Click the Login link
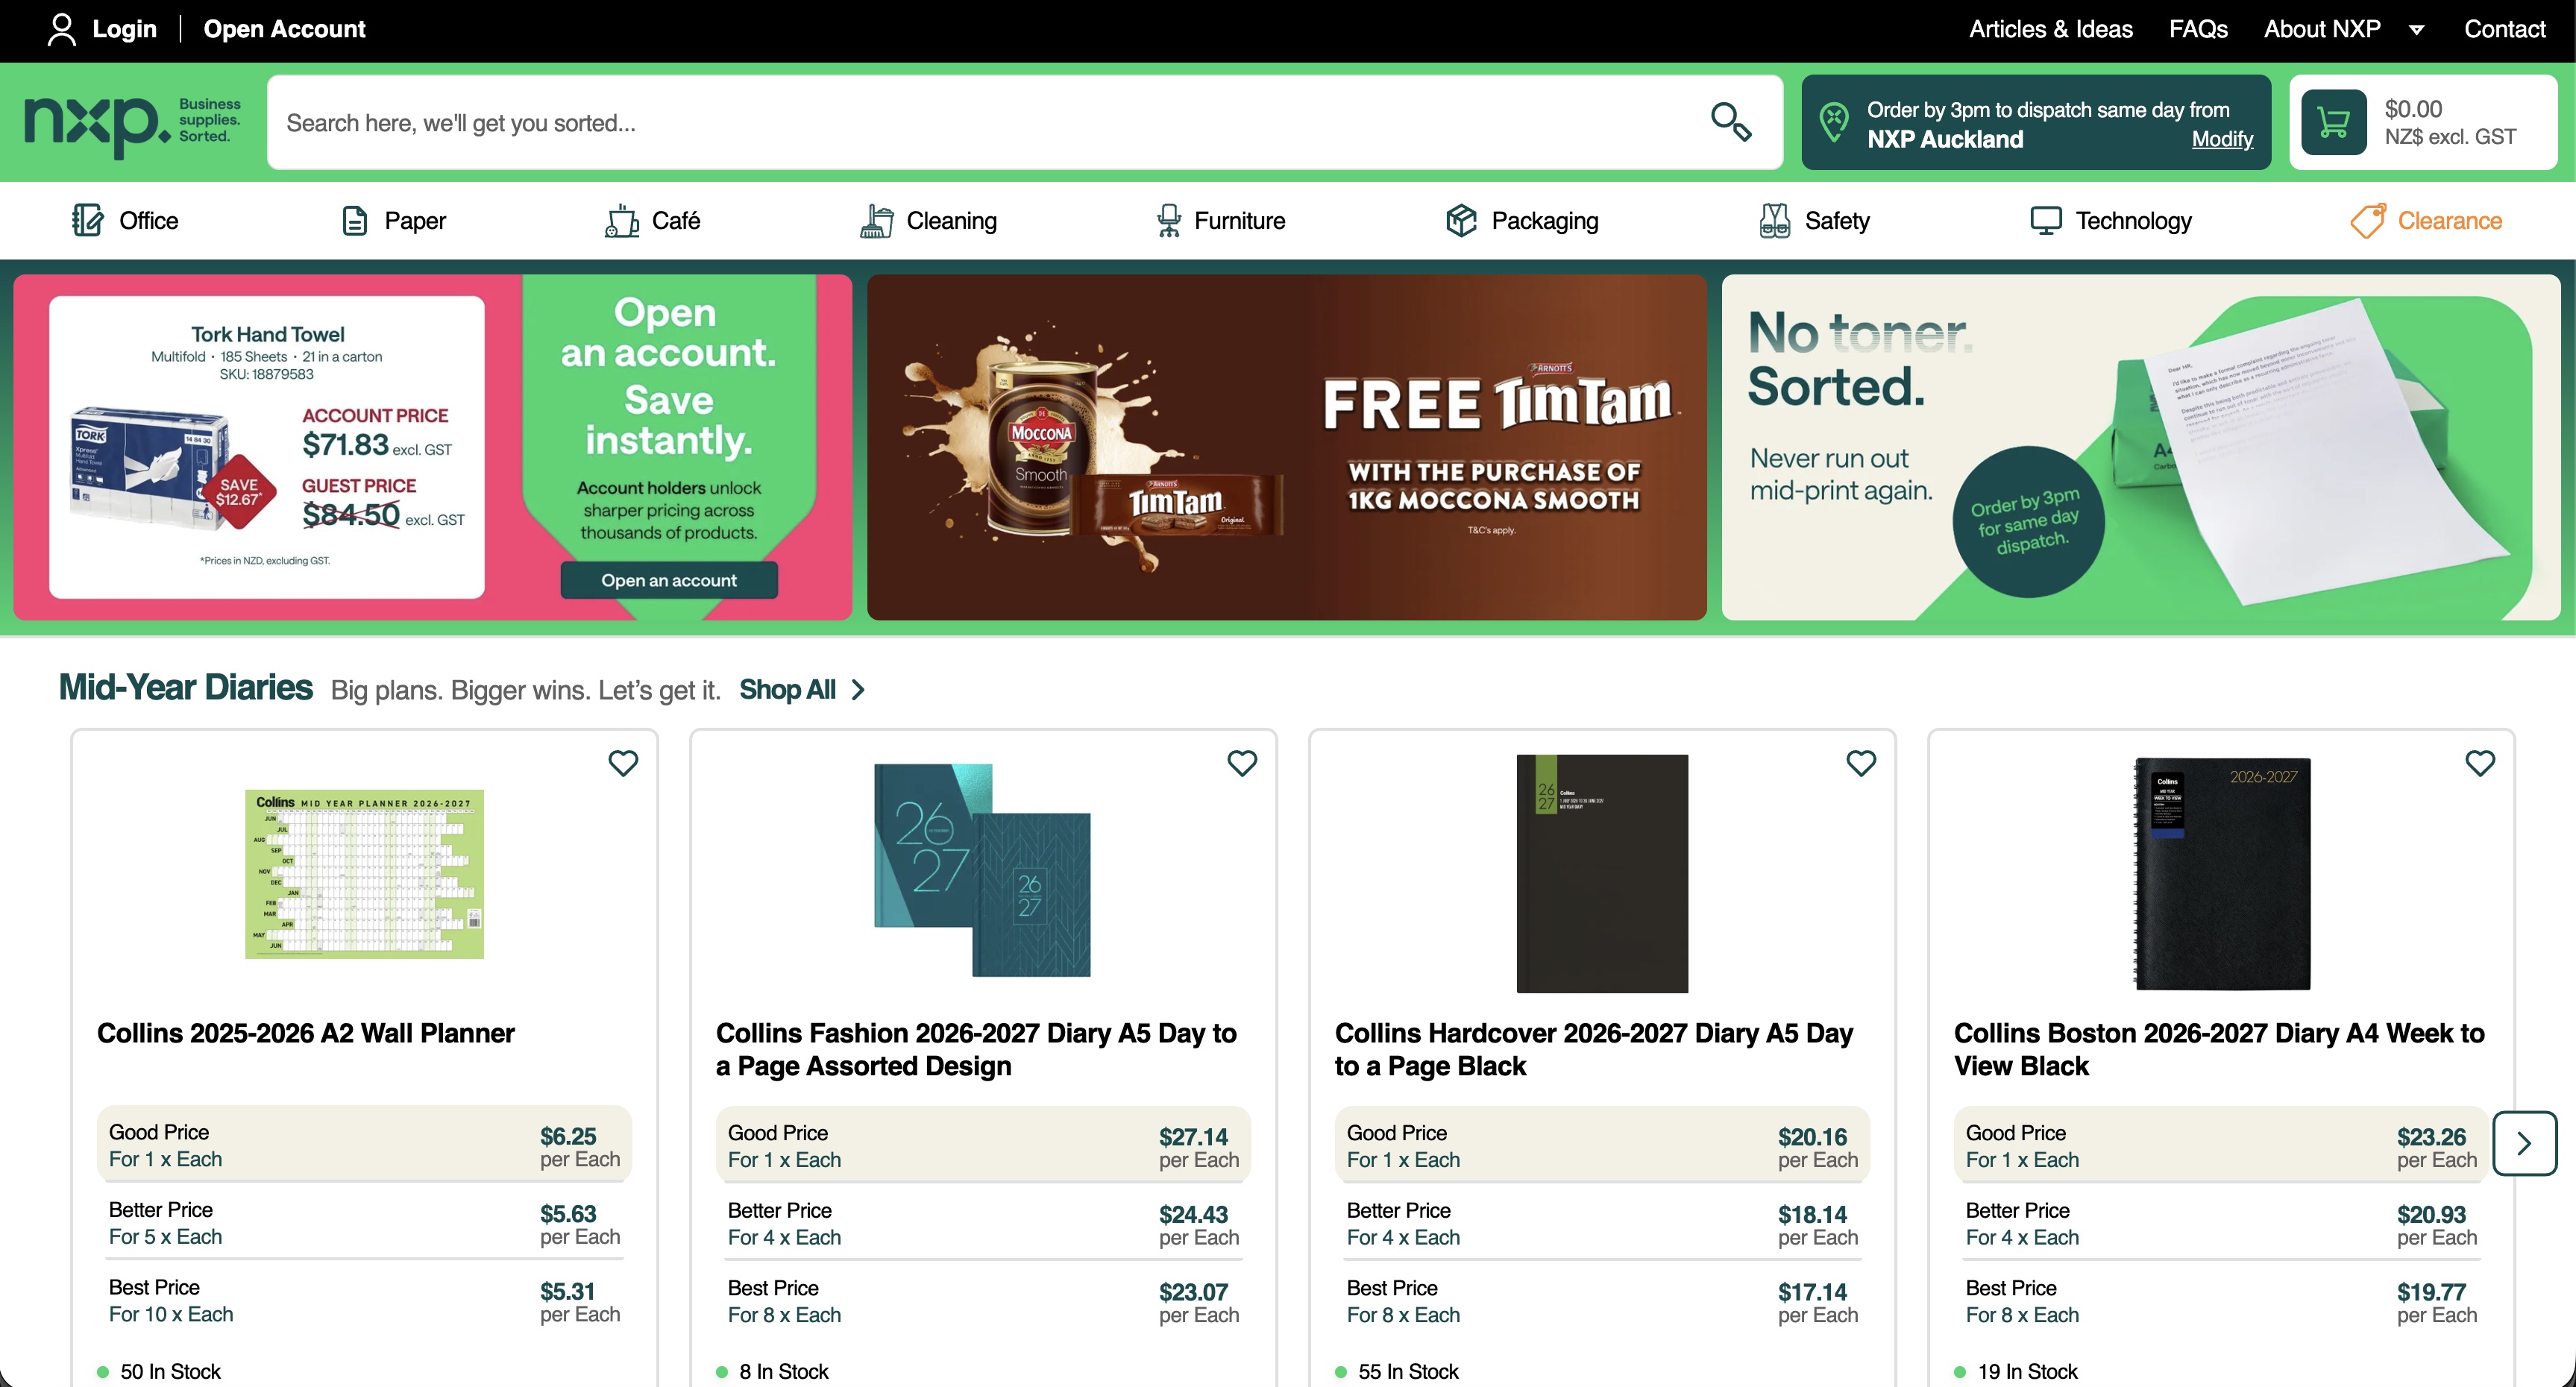The image size is (2576, 1387). 124,29
